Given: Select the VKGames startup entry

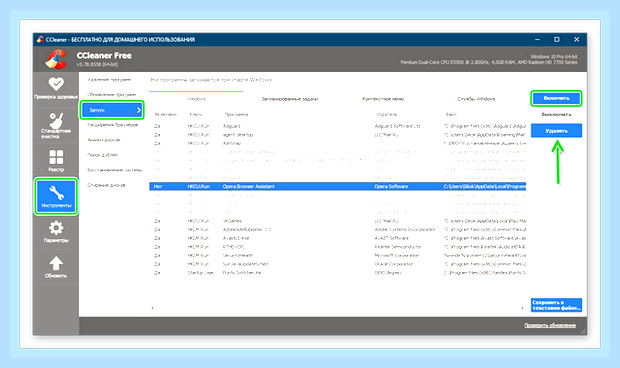Looking at the screenshot, I should [x=337, y=221].
